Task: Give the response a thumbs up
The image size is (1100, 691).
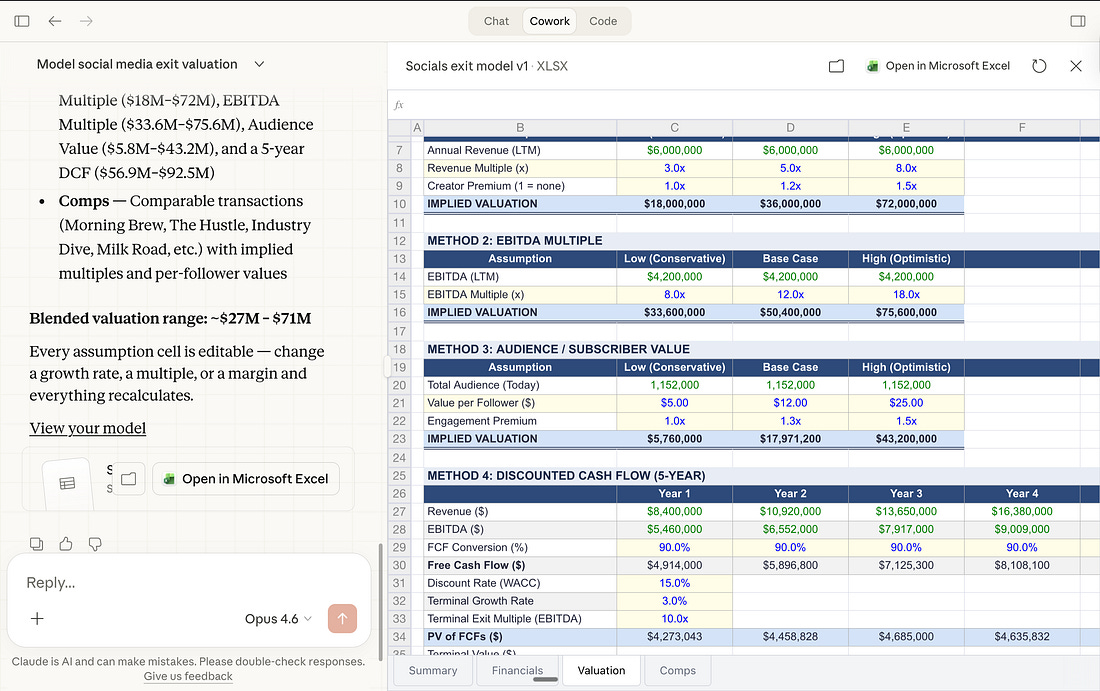Action: (66, 544)
